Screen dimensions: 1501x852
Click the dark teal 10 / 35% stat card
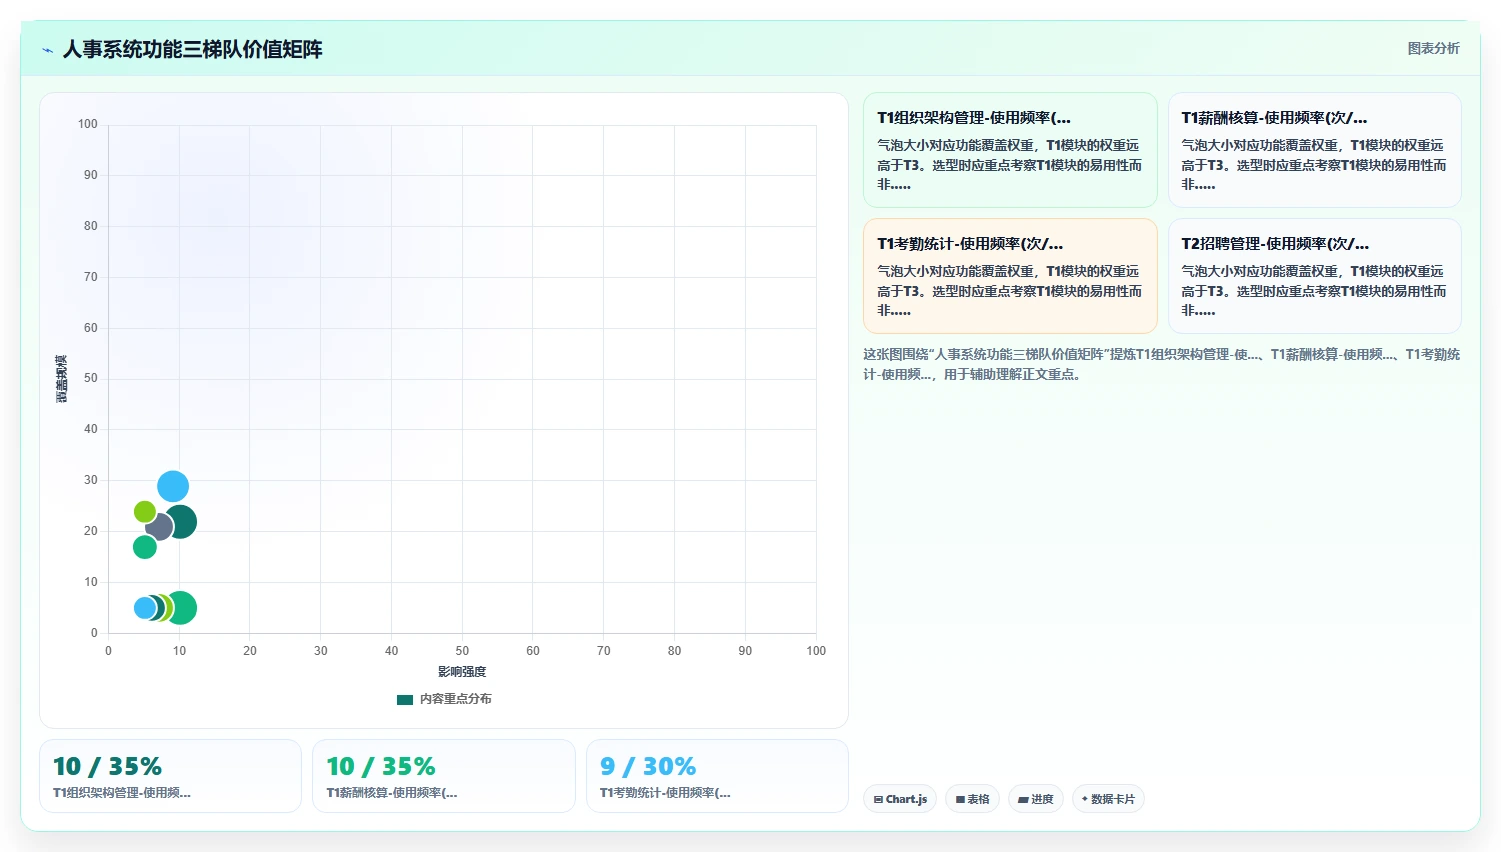pyautogui.click(x=170, y=776)
